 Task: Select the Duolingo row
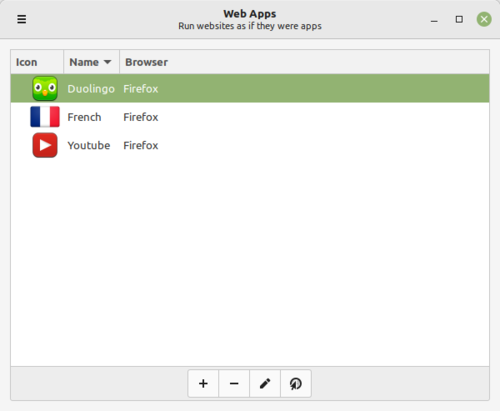pyautogui.click(x=250, y=88)
